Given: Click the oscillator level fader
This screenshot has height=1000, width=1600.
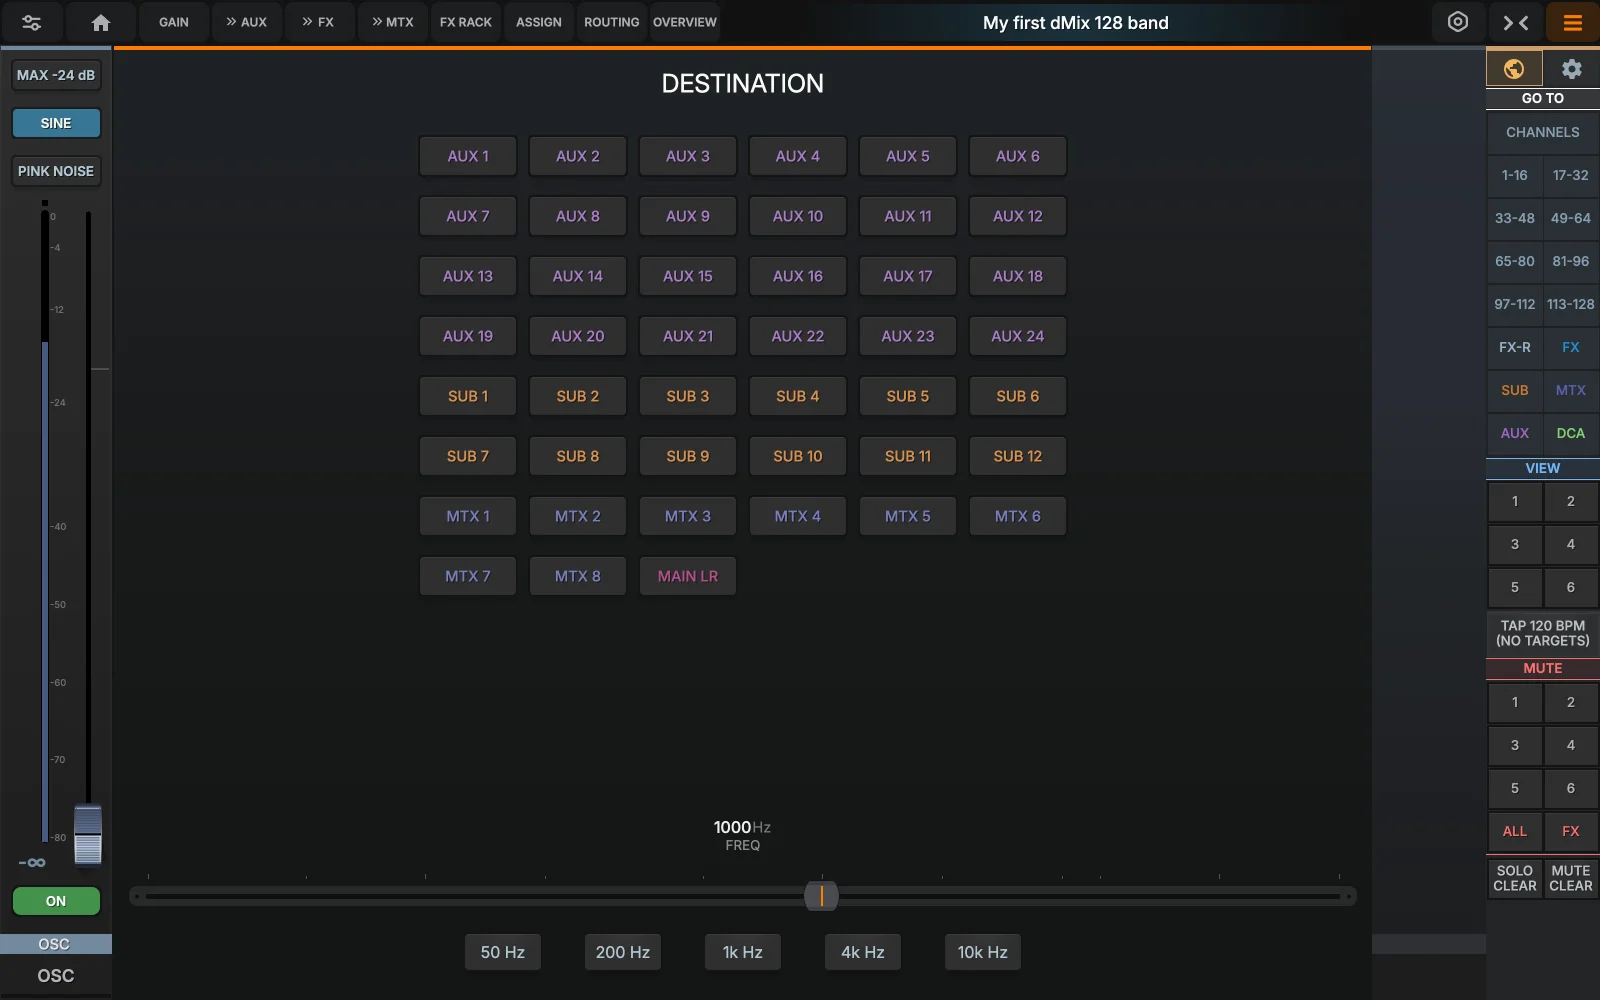Looking at the screenshot, I should point(88,834).
